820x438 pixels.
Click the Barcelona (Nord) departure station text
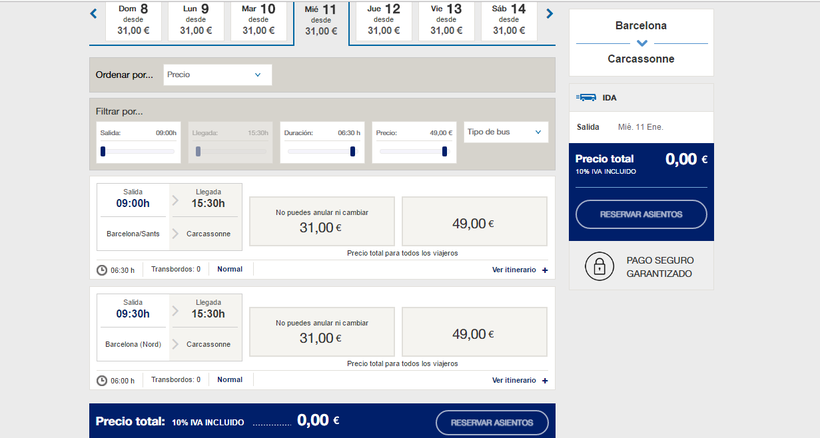point(133,344)
